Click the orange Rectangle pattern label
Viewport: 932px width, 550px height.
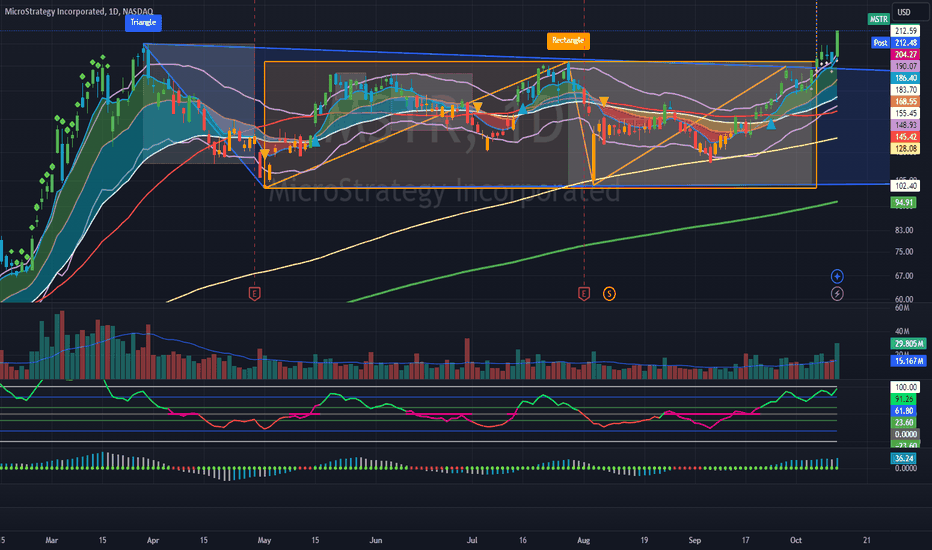(568, 40)
